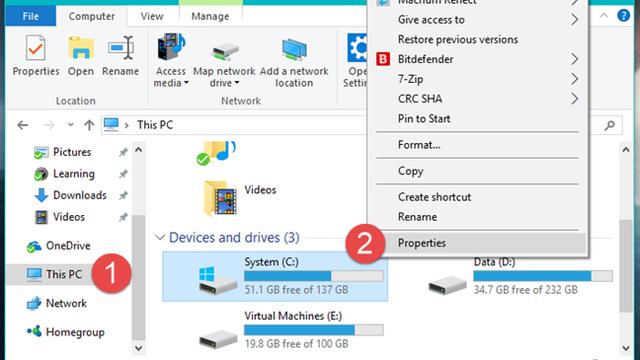Screen dimensions: 640x360
Task: Open the Bitdefender context submenu
Action: (x=478, y=59)
